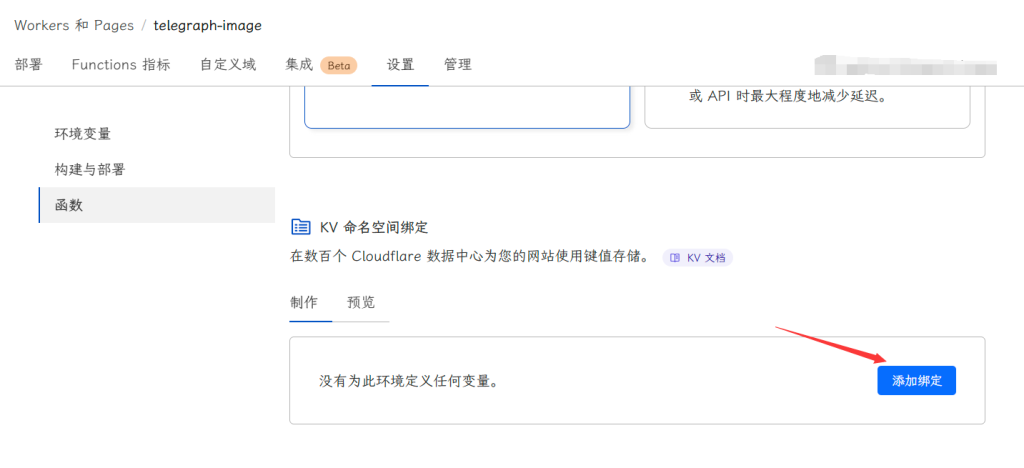Select the card about 减少延迟

pos(807,107)
